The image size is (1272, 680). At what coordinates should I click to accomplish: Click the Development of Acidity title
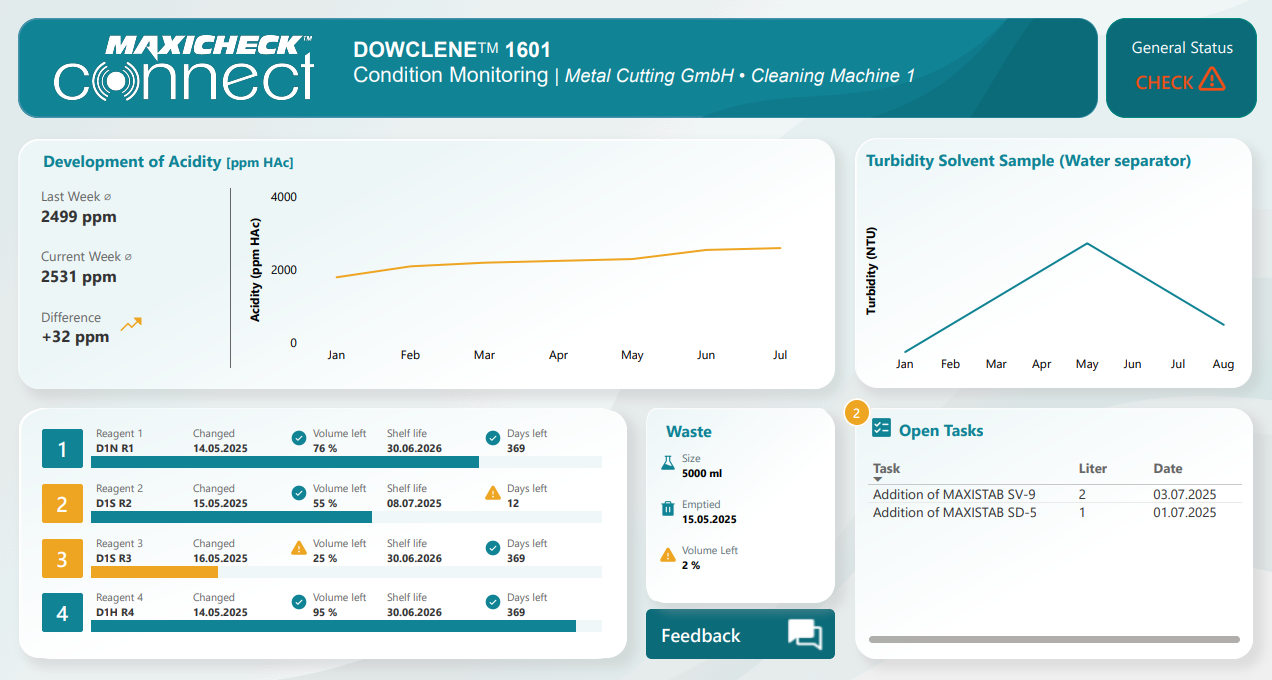[x=168, y=162]
